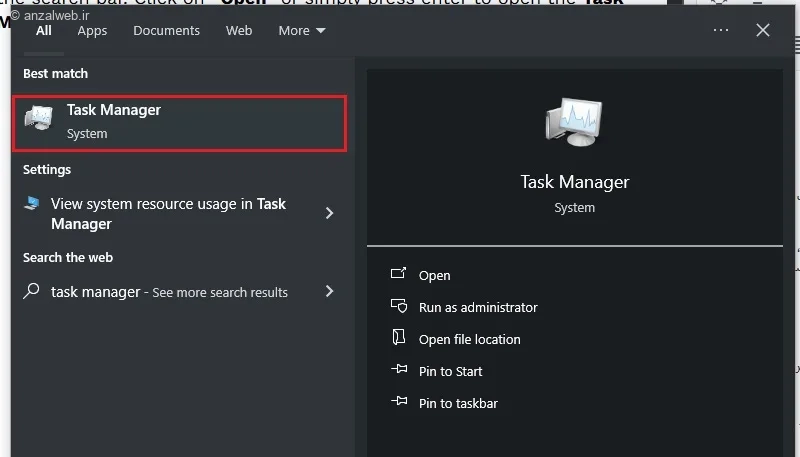Viewport: 800px width, 457px height.
Task: Switch to the Web search tab
Action: tap(239, 31)
